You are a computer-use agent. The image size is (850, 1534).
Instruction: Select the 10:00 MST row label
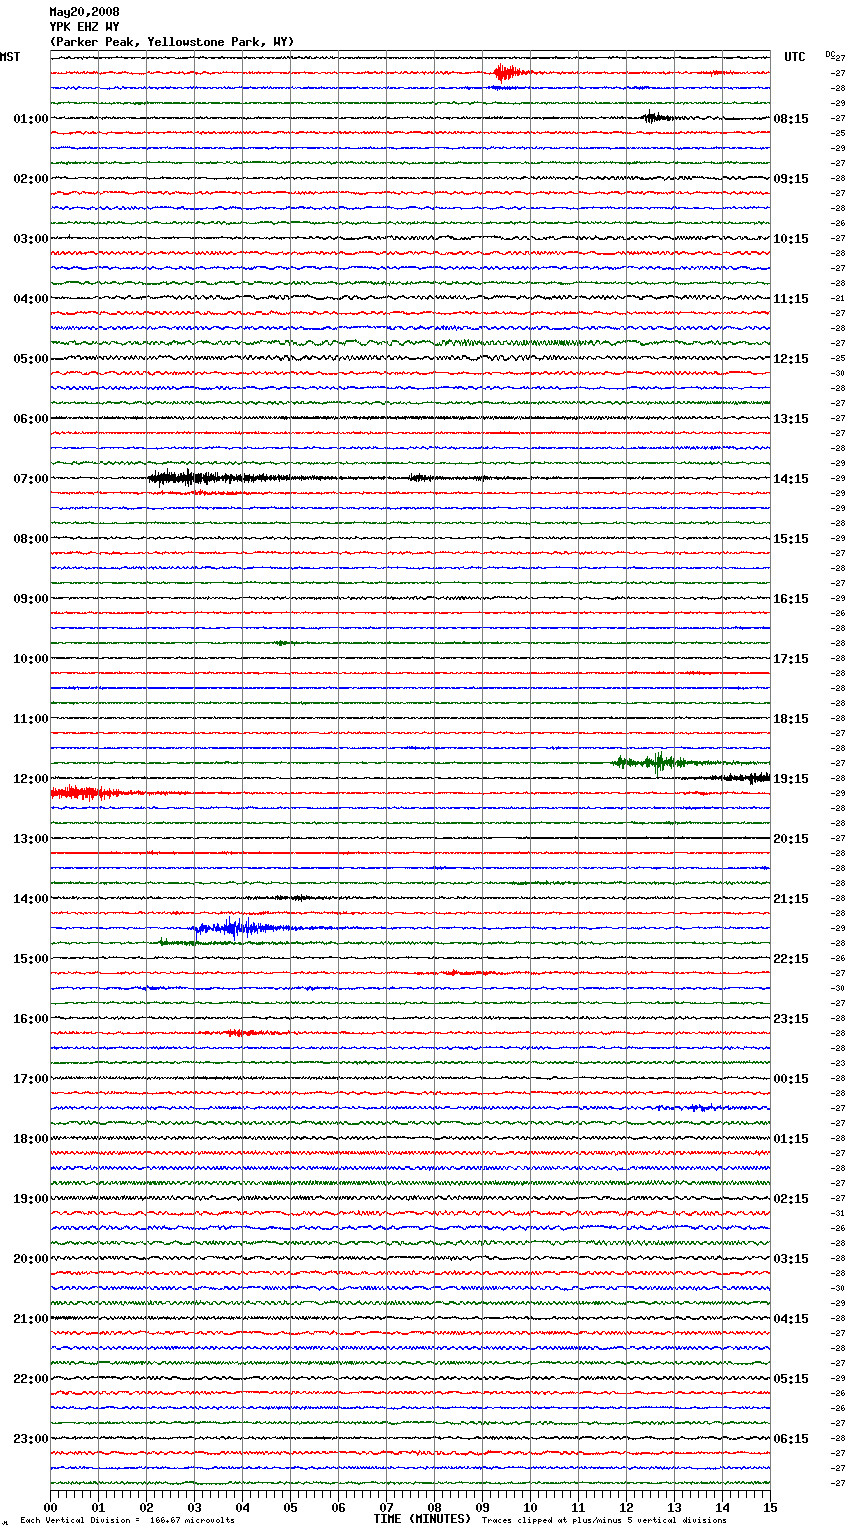31,658
